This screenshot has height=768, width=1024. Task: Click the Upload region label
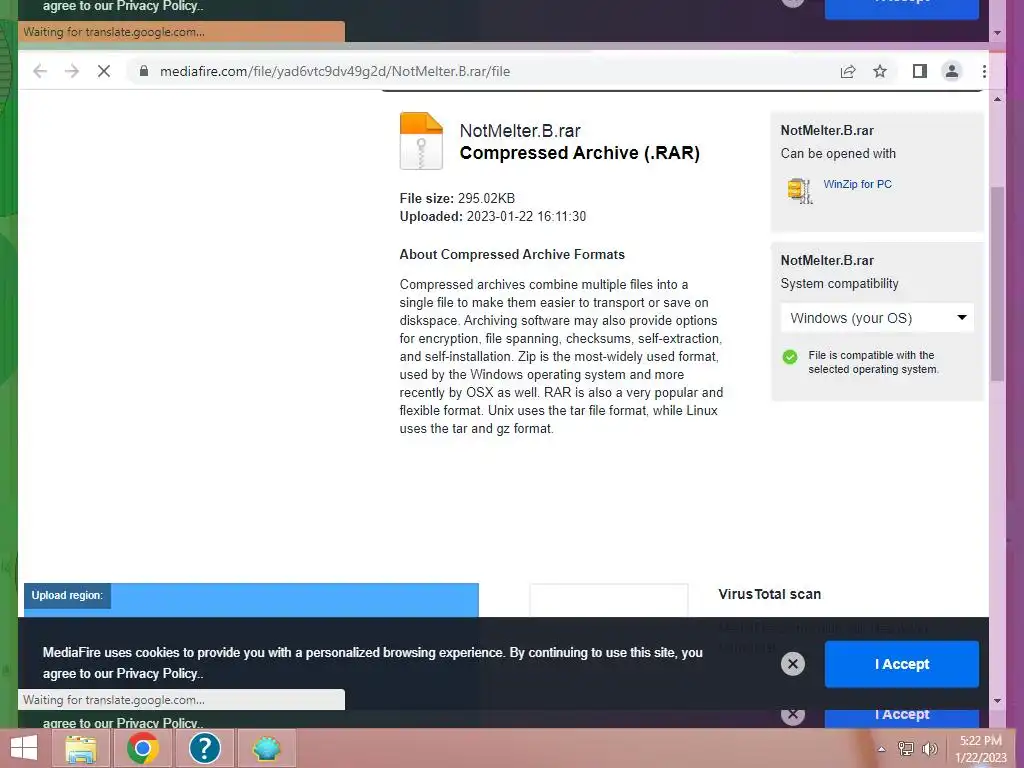point(67,596)
